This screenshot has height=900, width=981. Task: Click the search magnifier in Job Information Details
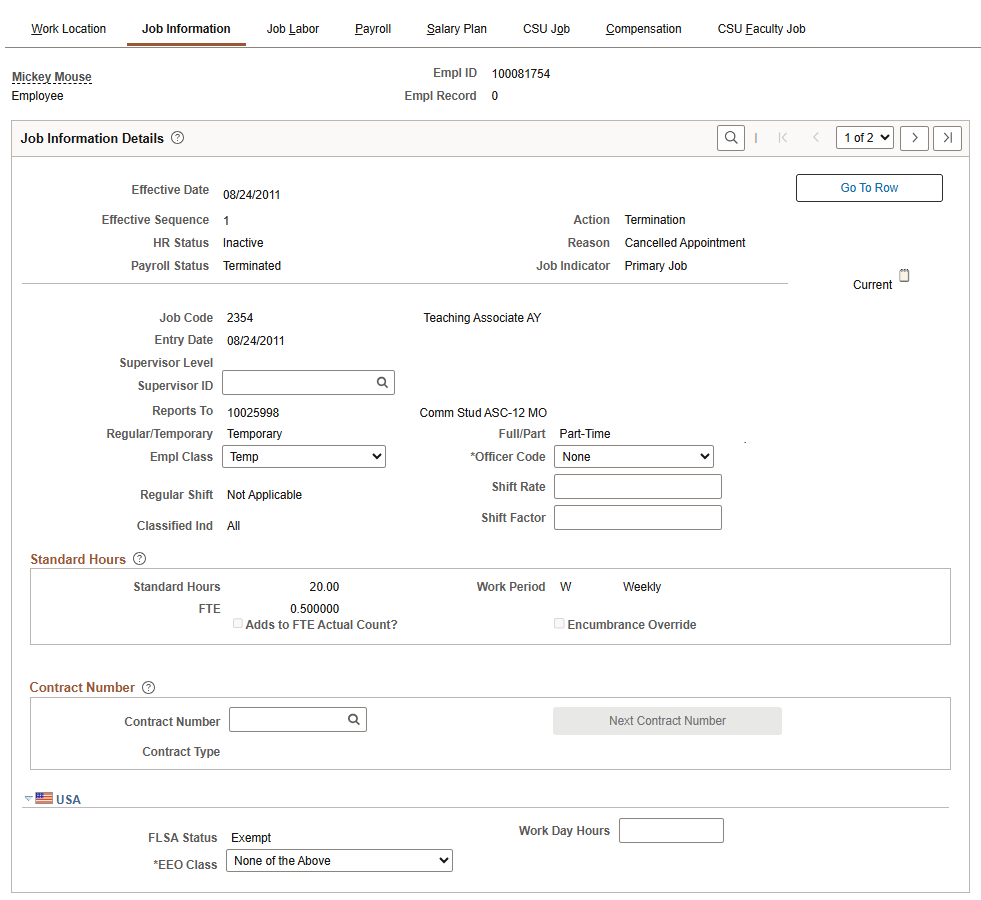pyautogui.click(x=730, y=138)
